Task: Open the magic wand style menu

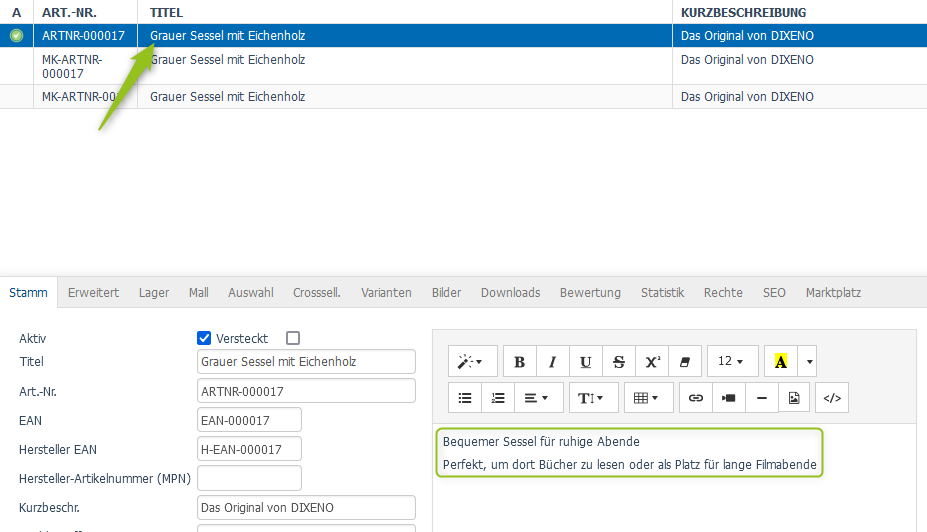Action: click(472, 361)
